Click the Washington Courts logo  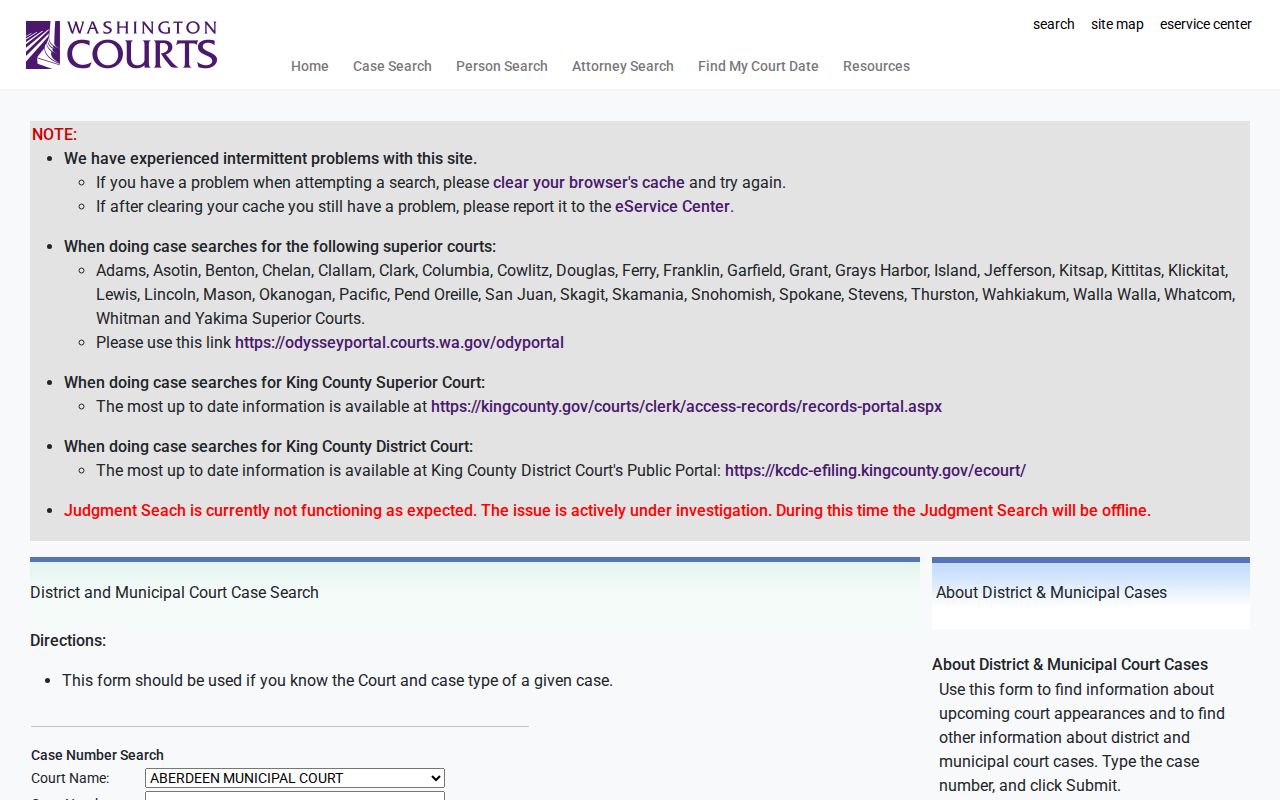121,45
